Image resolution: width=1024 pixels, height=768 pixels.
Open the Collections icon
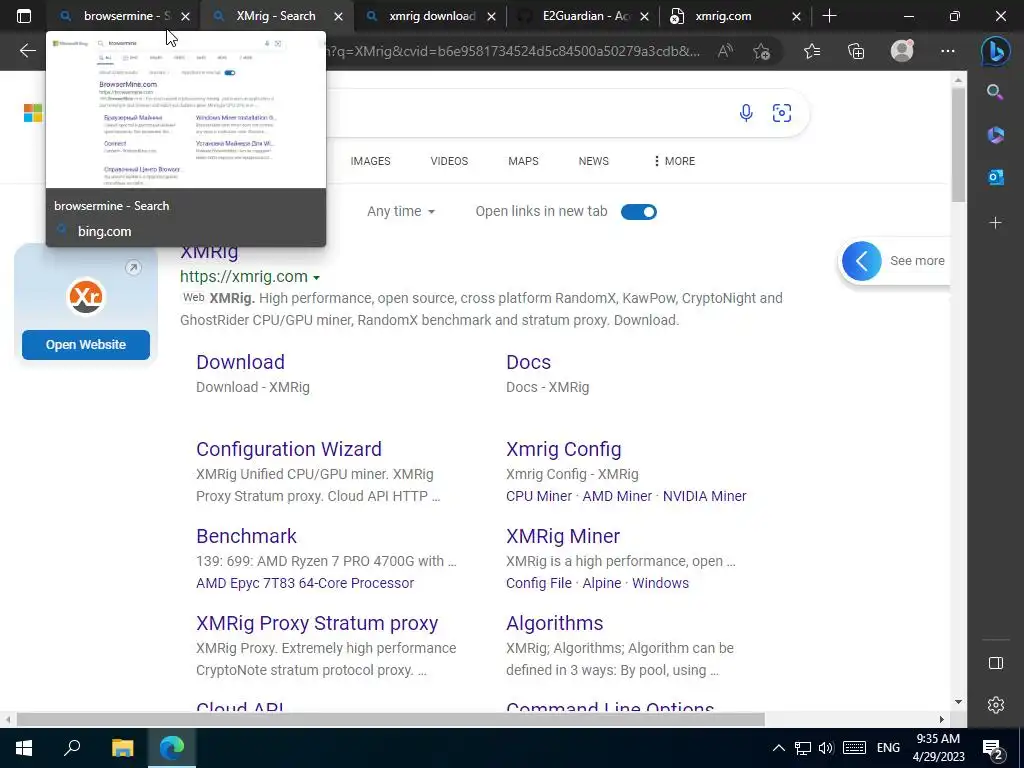(856, 51)
